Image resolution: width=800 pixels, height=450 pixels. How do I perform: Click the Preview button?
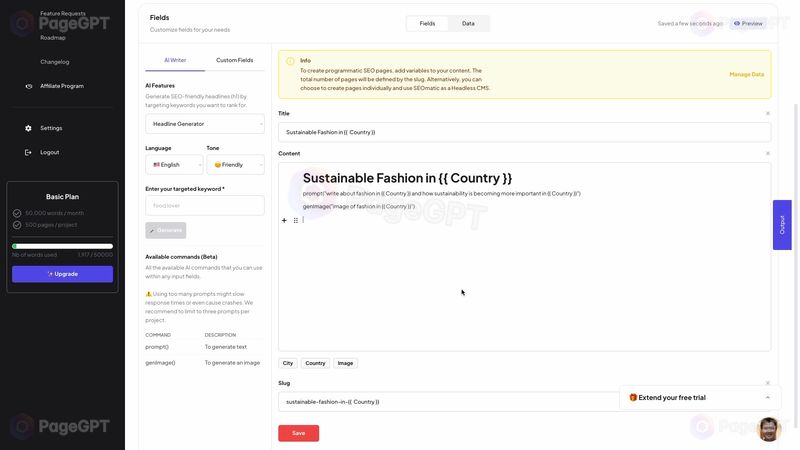point(748,23)
